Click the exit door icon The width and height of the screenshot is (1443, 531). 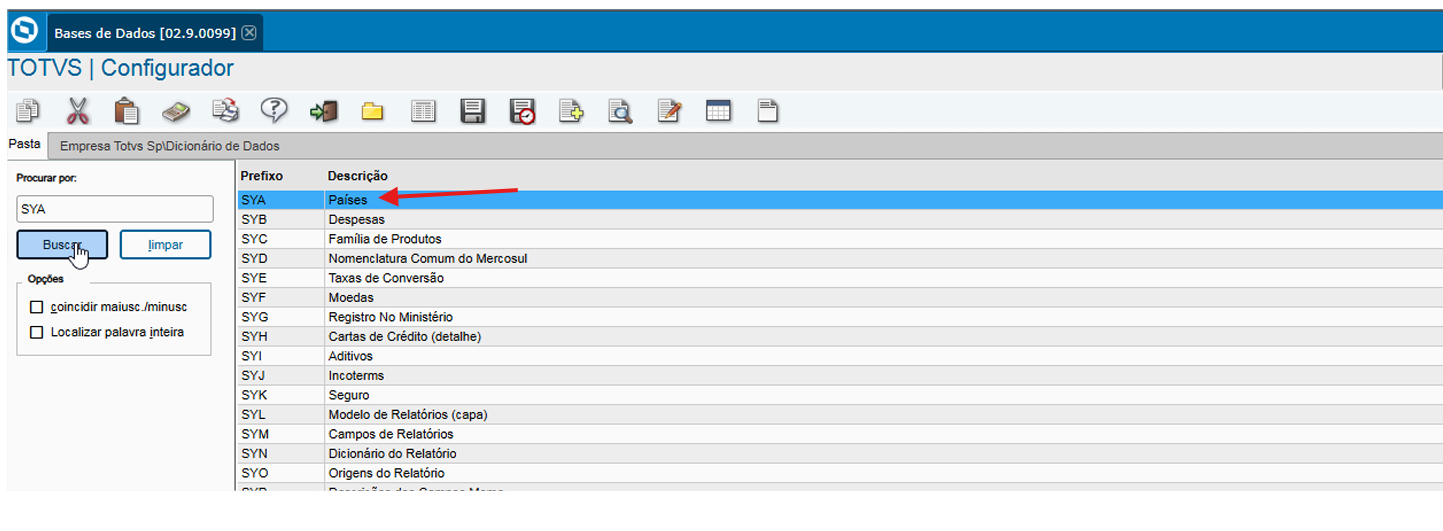[324, 111]
